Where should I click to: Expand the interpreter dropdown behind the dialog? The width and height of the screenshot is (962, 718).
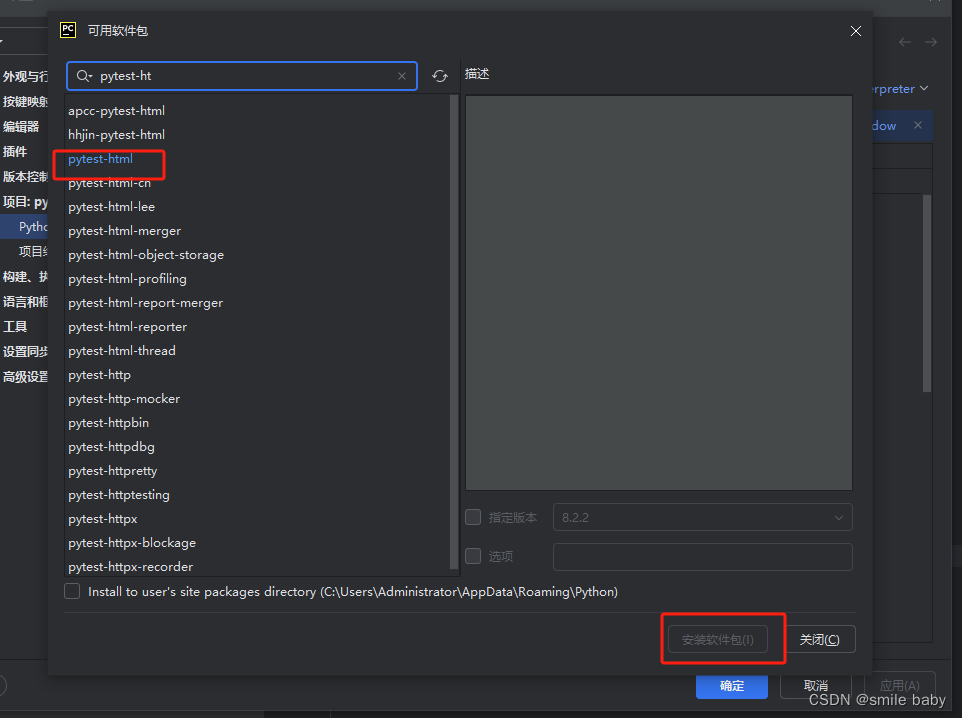click(x=923, y=89)
